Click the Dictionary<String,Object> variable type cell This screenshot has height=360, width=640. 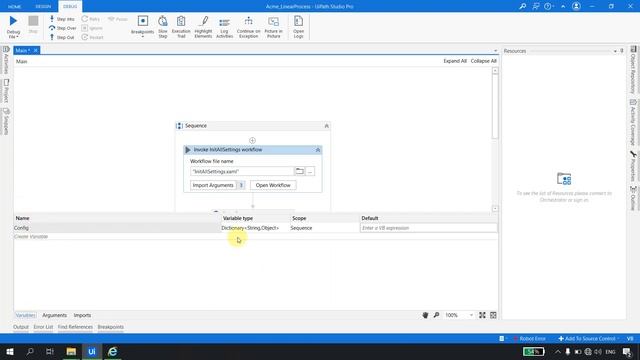pyautogui.click(x=255, y=228)
